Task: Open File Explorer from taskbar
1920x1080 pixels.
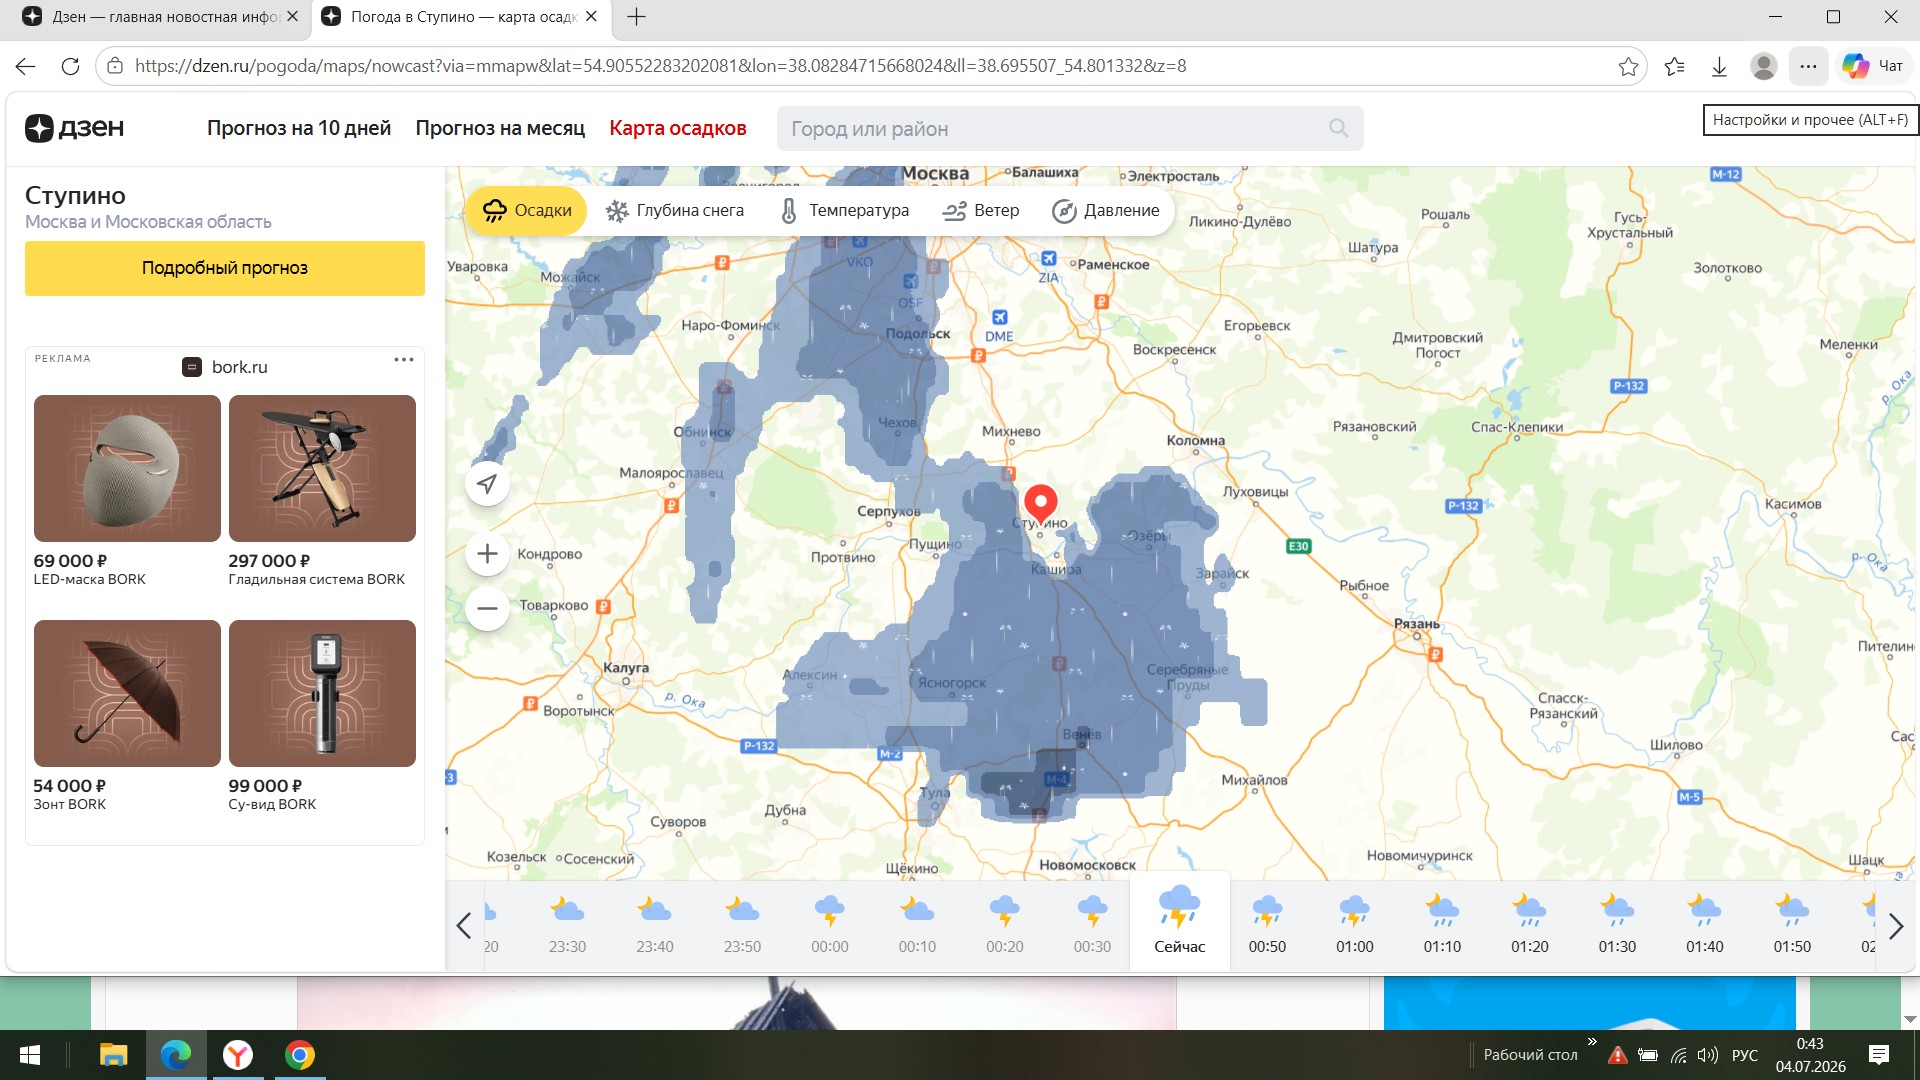Action: pyautogui.click(x=113, y=1055)
